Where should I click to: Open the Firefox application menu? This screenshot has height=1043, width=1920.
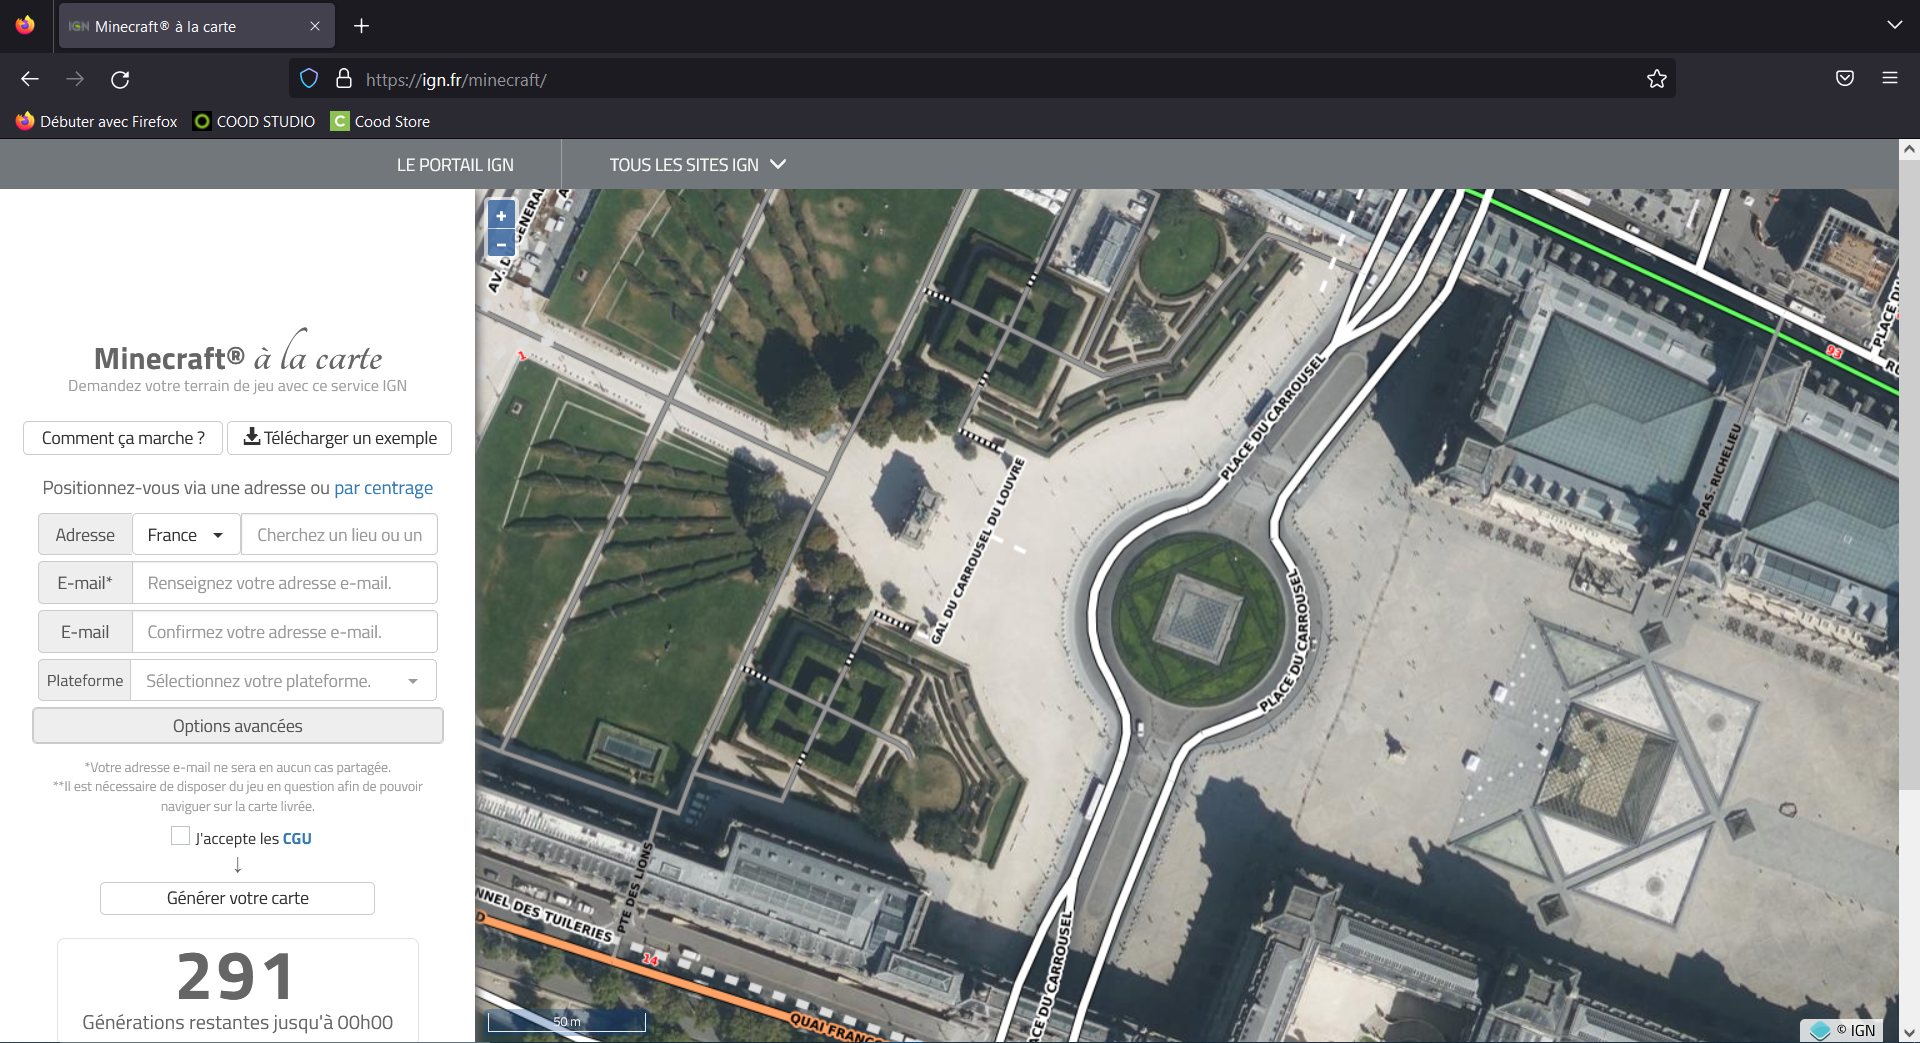[x=1889, y=79]
